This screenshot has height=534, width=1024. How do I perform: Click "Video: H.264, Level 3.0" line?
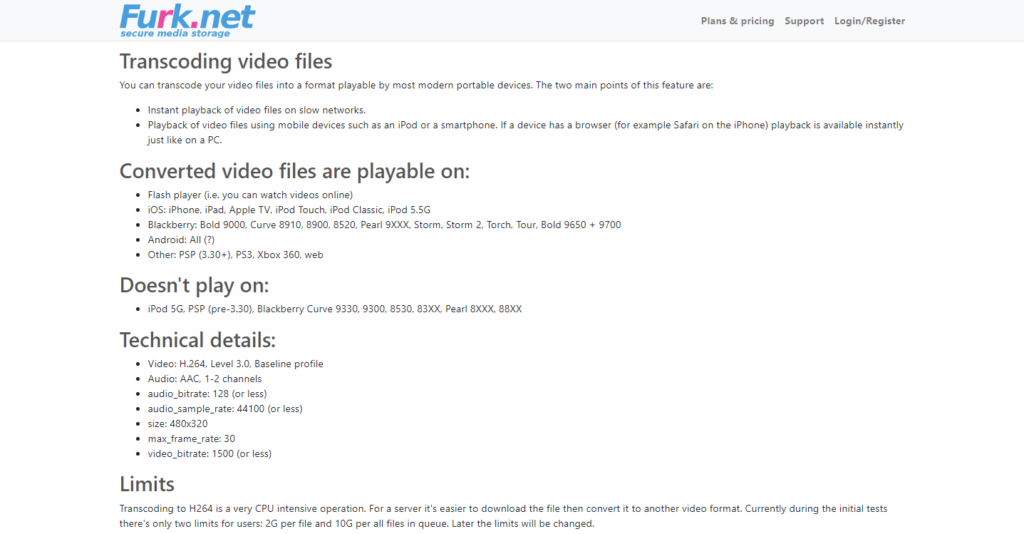[x=235, y=364]
